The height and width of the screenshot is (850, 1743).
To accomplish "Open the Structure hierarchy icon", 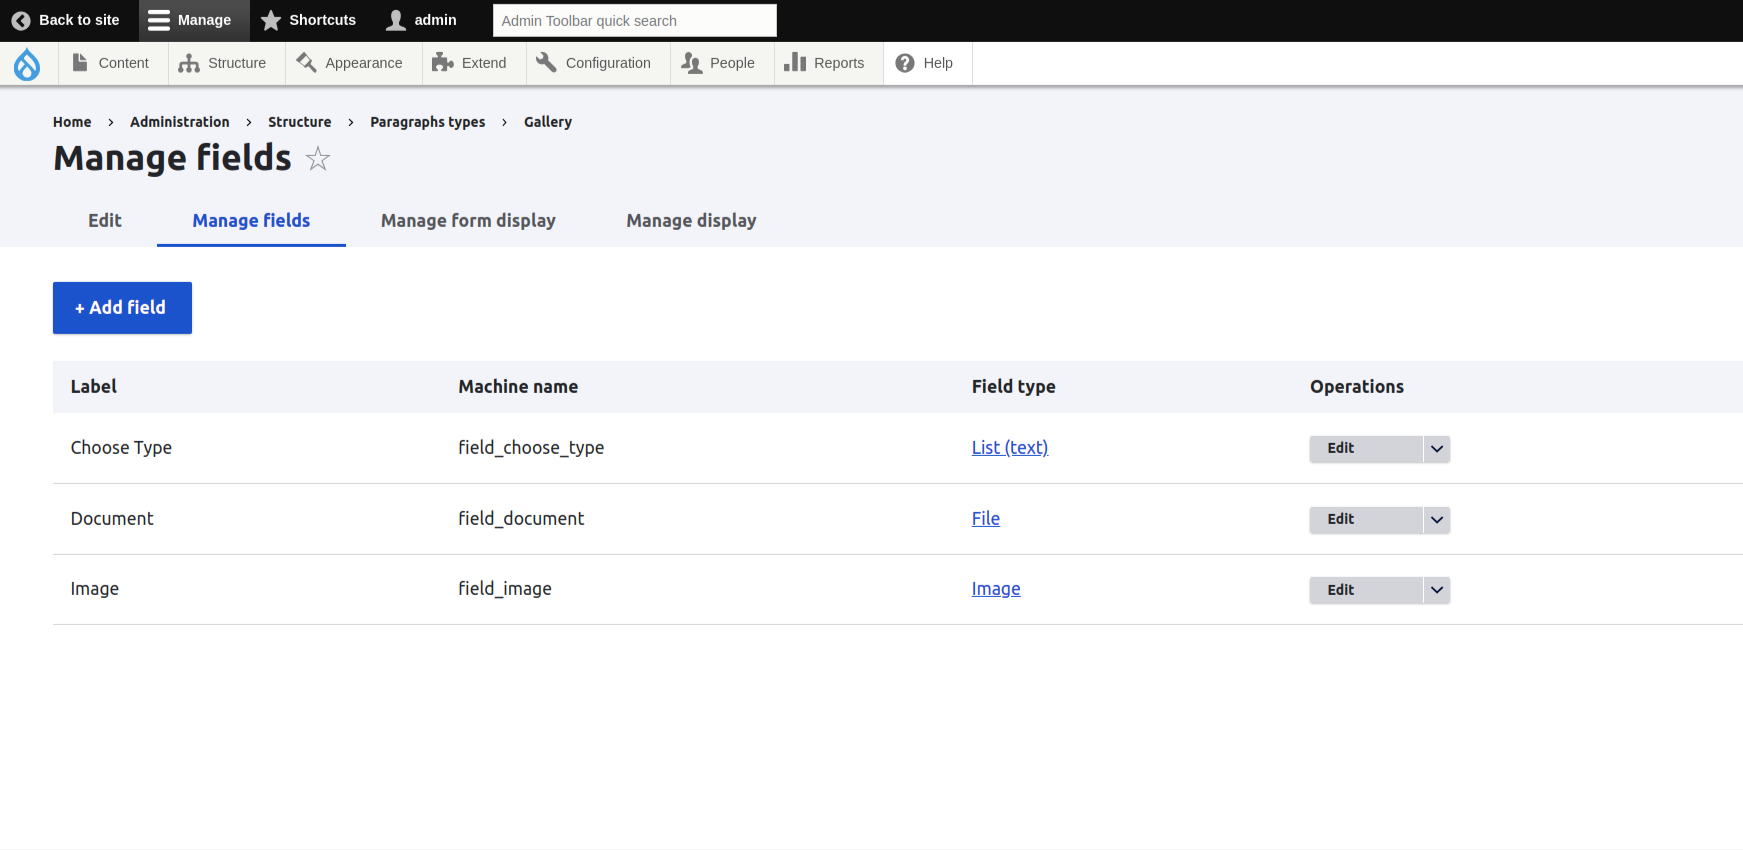I will pos(189,63).
